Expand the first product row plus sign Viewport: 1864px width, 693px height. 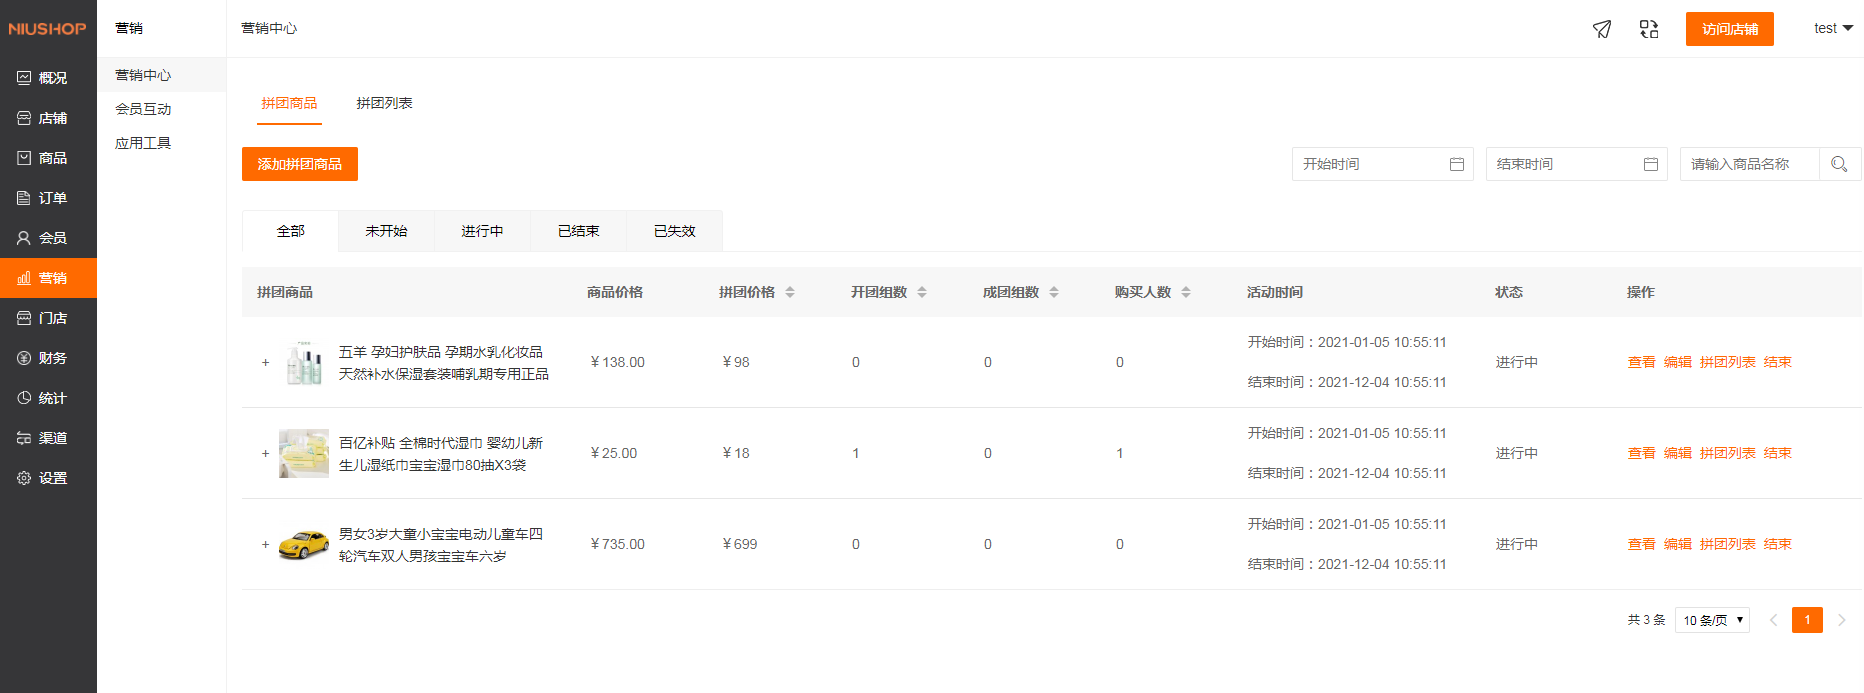click(x=265, y=362)
